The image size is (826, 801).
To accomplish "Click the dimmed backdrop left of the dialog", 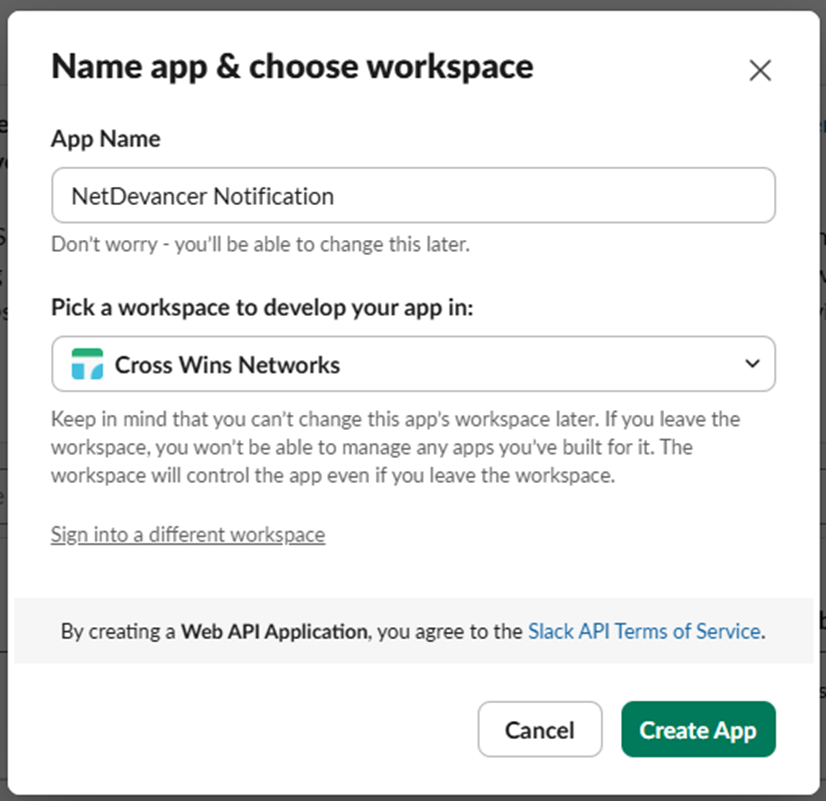I will click(x=3, y=400).
